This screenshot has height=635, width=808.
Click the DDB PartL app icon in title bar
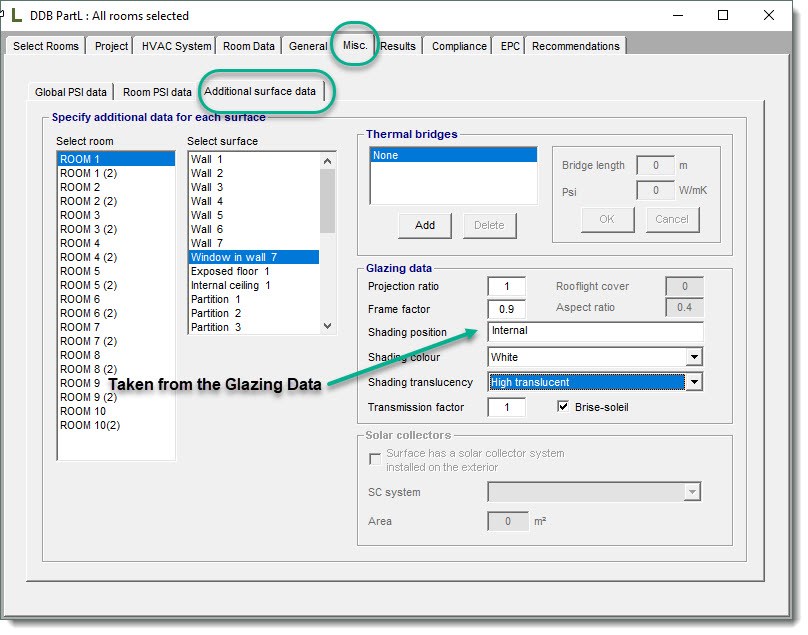tap(15, 16)
